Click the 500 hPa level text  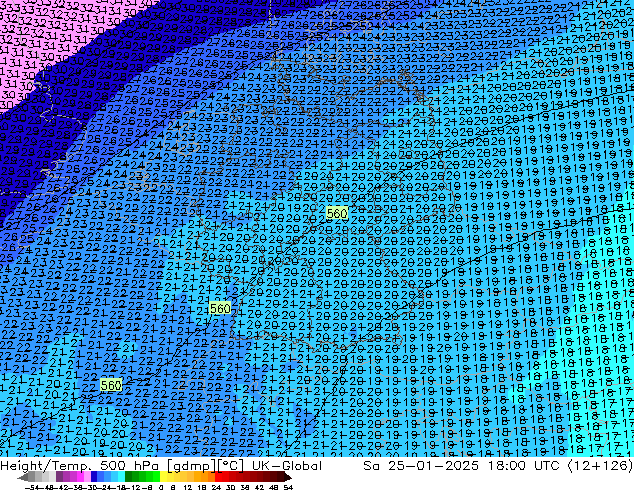129,466
